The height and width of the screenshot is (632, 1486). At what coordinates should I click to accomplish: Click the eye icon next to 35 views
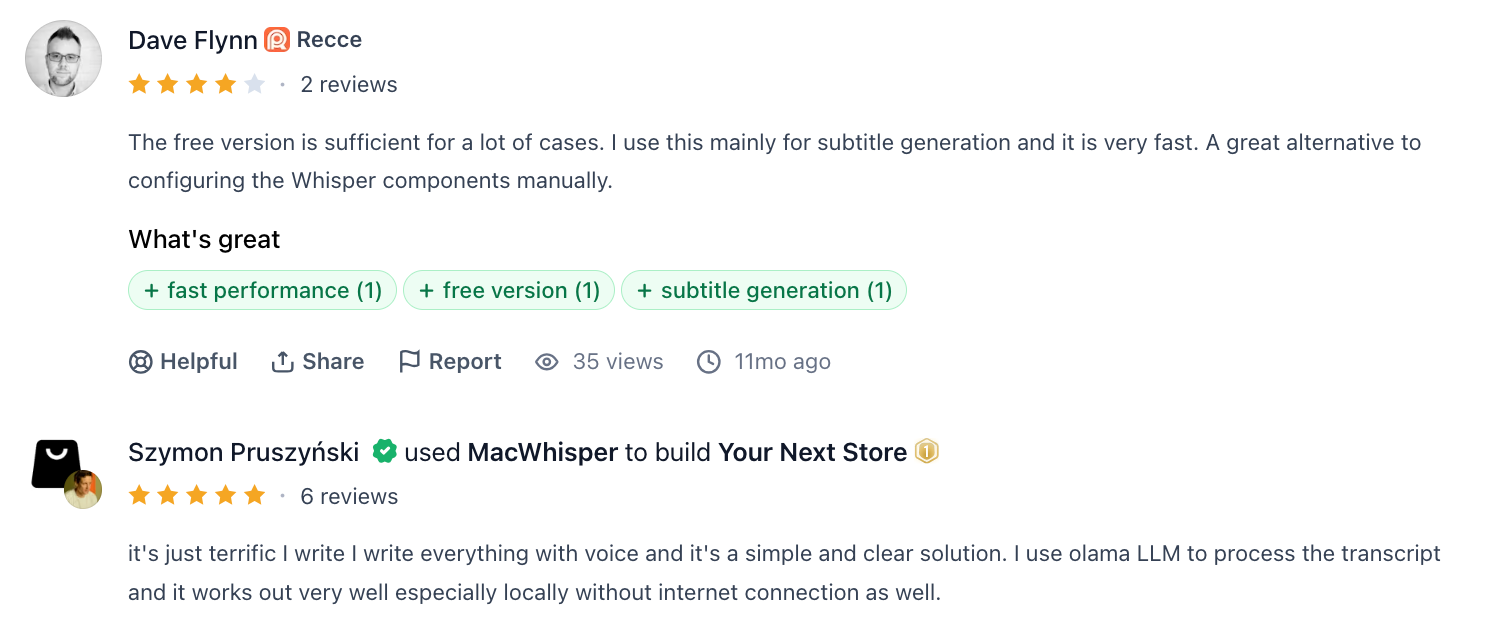546,362
